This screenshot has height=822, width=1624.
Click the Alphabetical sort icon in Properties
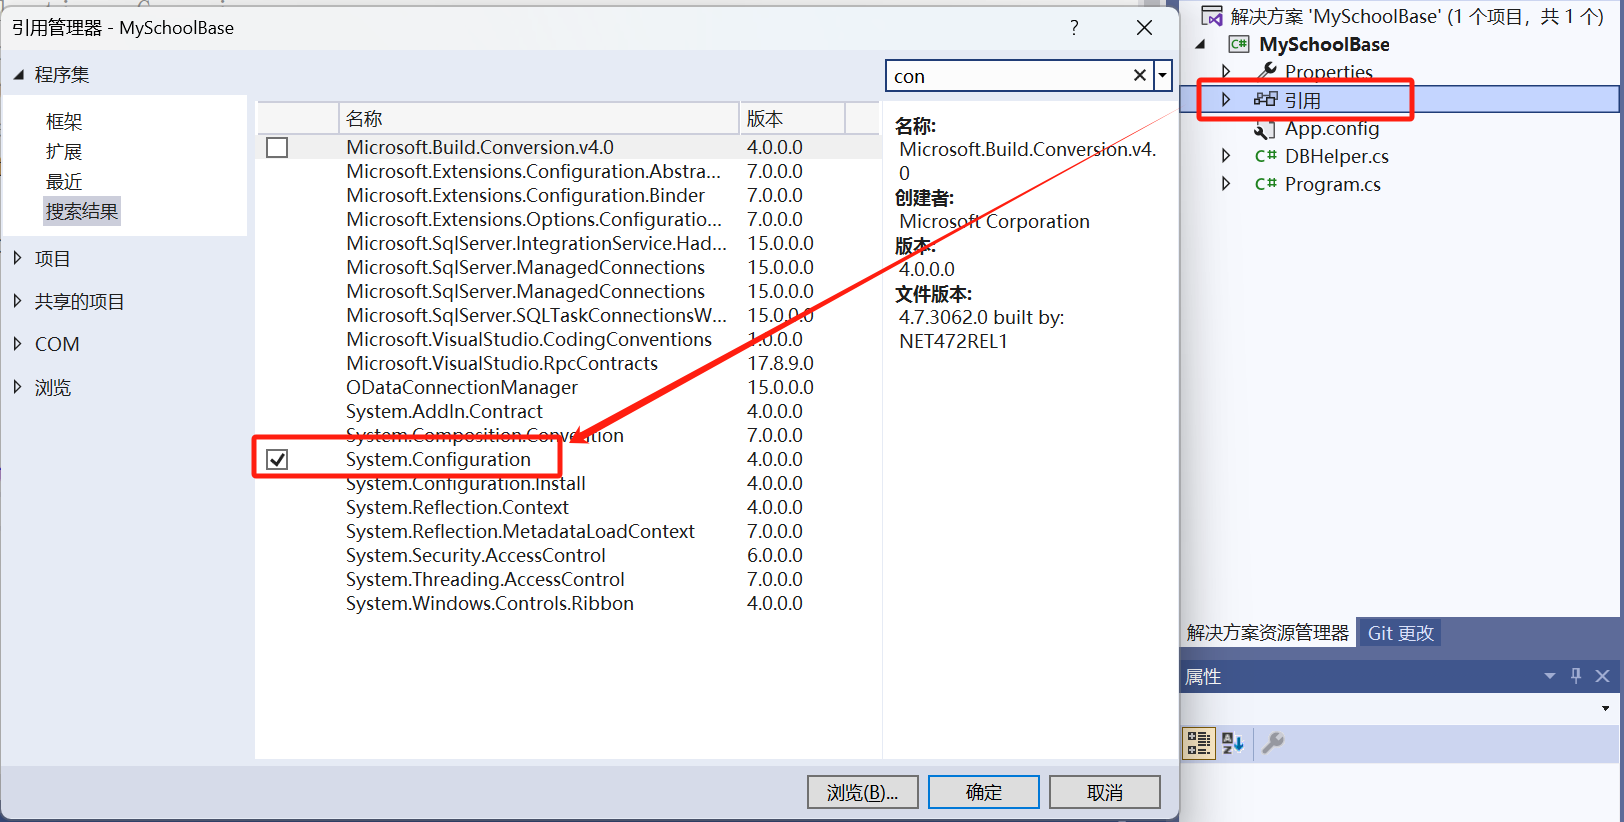1233,743
